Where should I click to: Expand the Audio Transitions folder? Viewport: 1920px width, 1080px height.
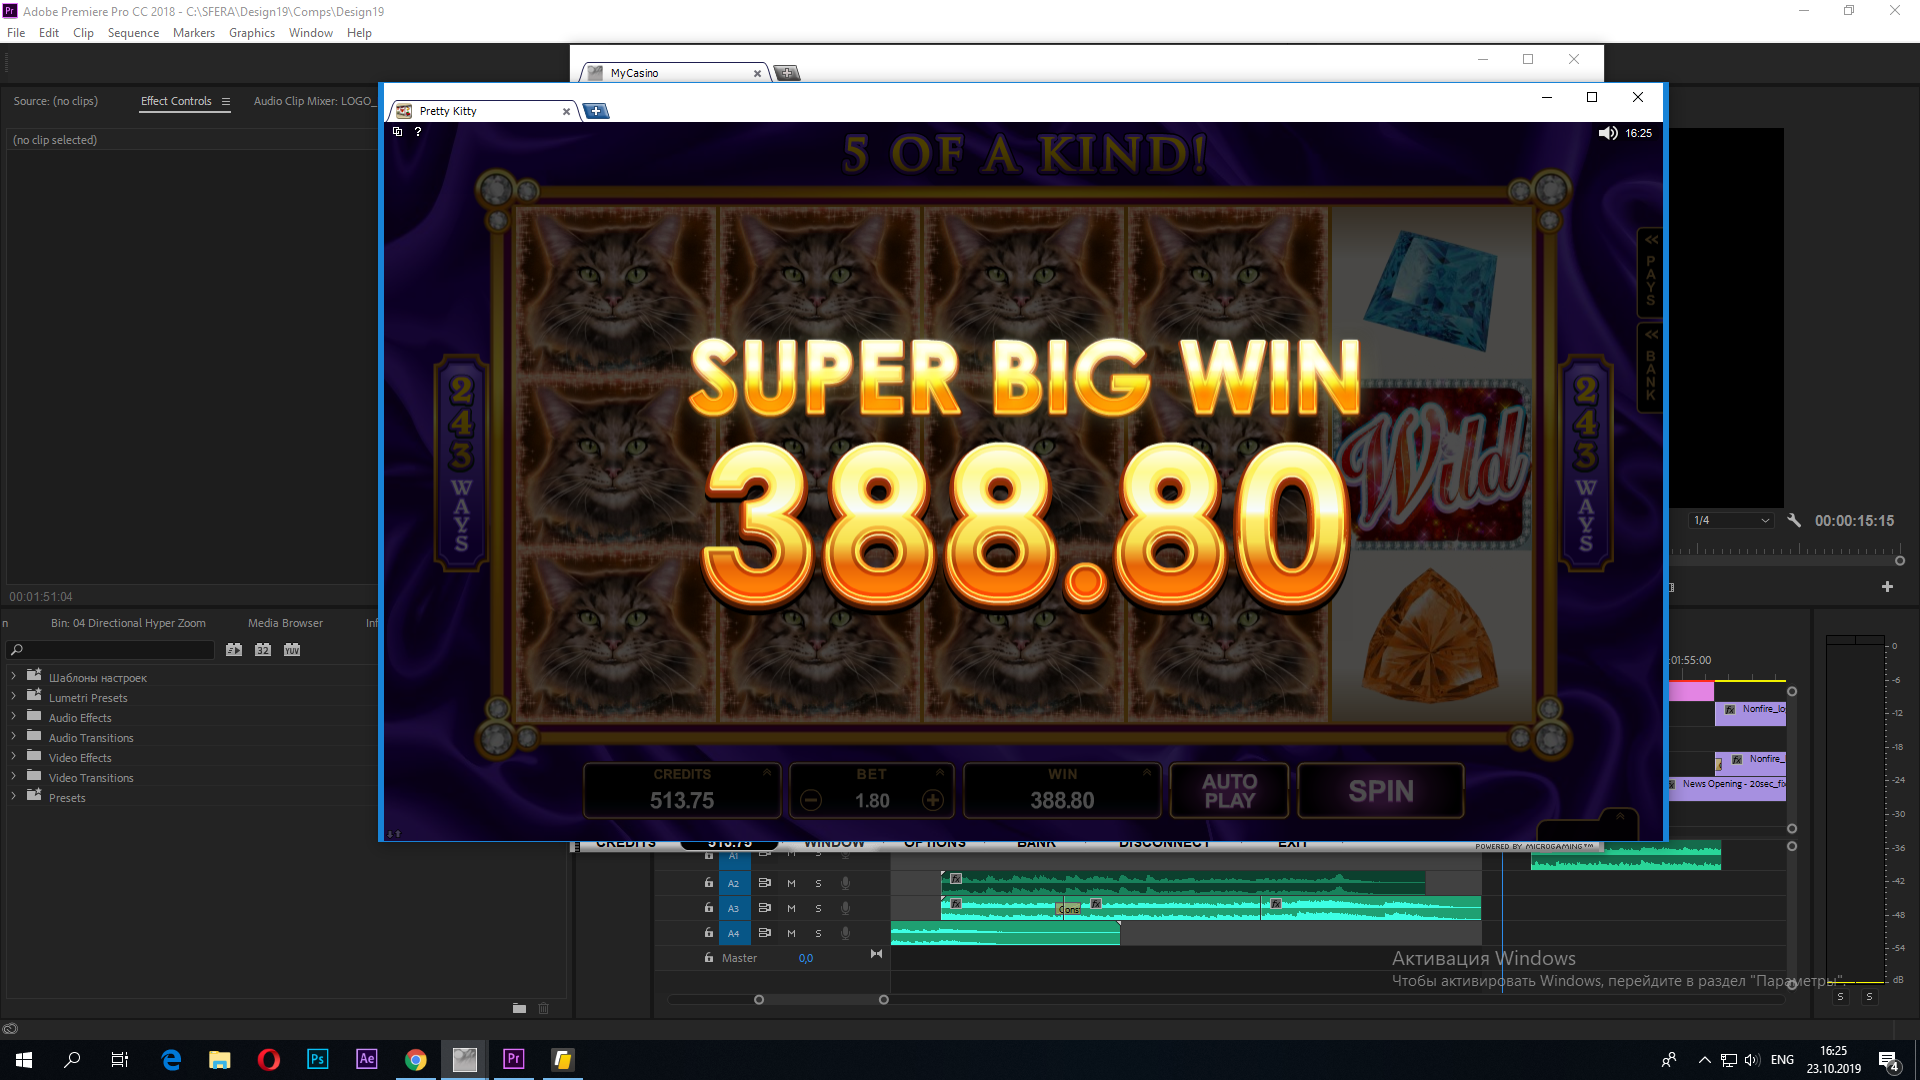pyautogui.click(x=13, y=737)
